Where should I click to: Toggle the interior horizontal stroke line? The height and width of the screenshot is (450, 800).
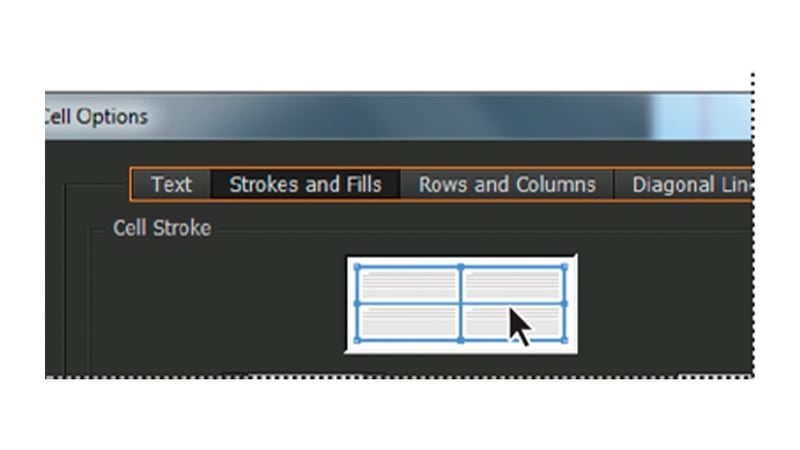[410, 304]
